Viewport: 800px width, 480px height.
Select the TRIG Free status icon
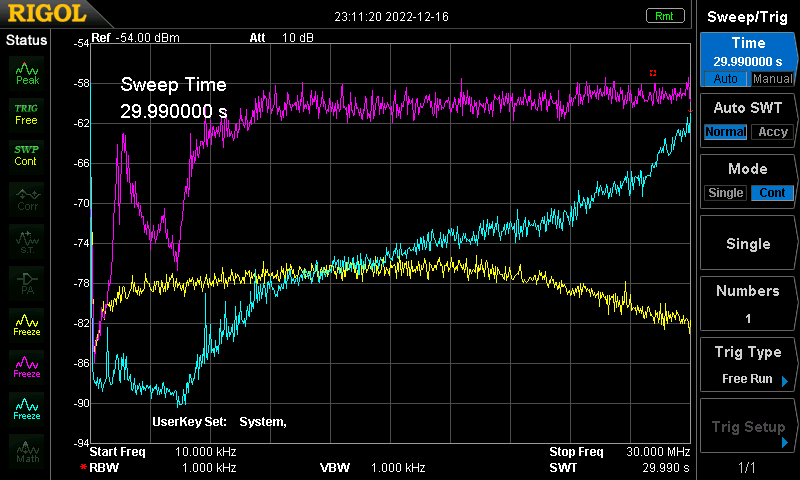coord(27,113)
